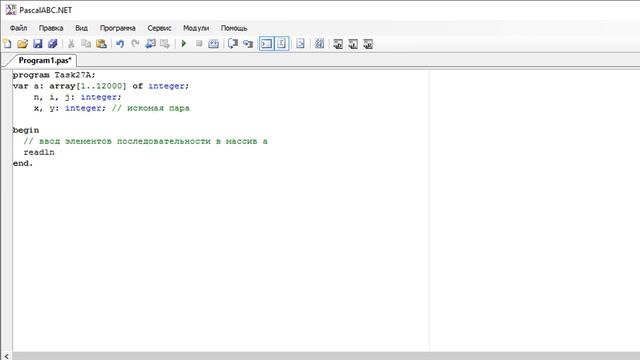Viewport: 640px width, 360px height.
Task: Click the navigate forward icon before the run button
Action: point(165,44)
